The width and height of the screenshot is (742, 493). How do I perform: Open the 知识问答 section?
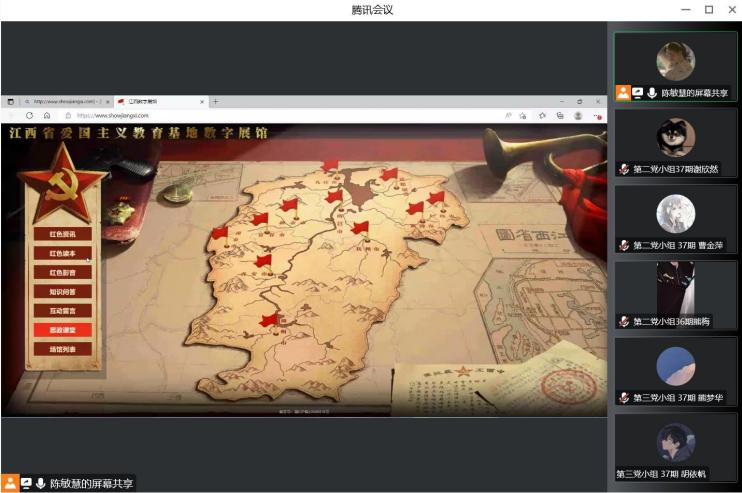[63, 291]
